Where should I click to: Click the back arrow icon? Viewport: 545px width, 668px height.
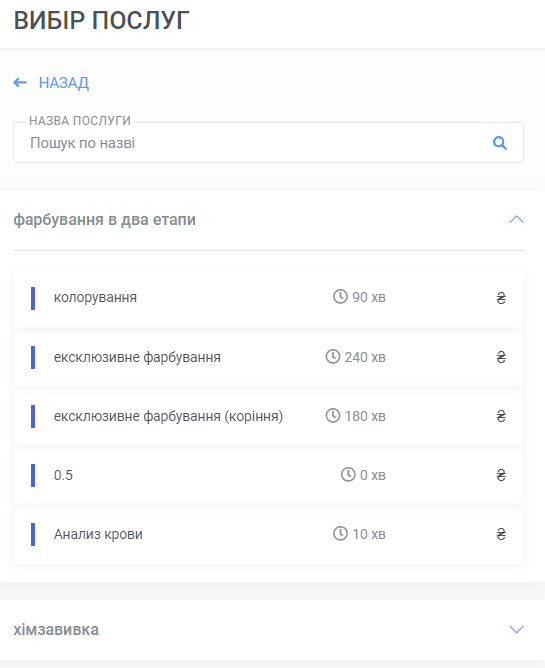[x=20, y=82]
